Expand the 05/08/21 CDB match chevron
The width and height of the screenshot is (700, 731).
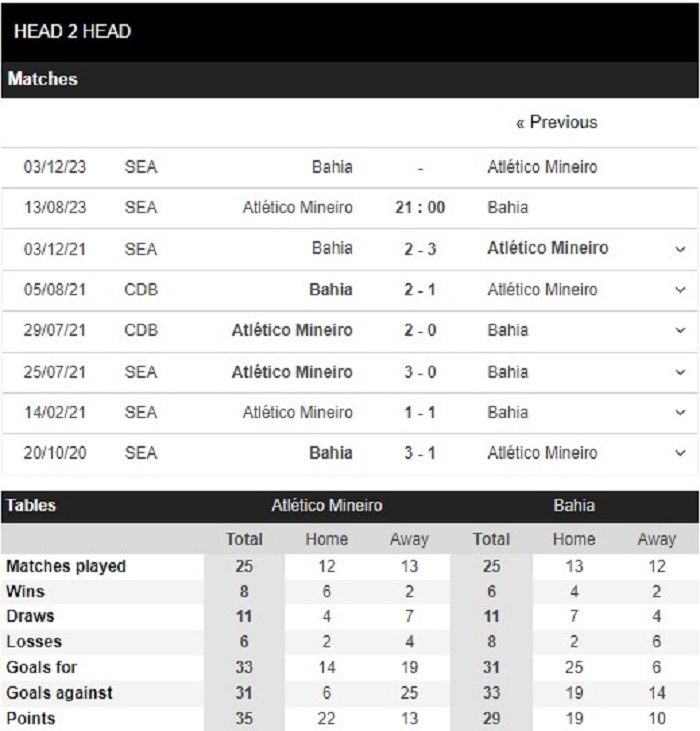pyautogui.click(x=680, y=290)
